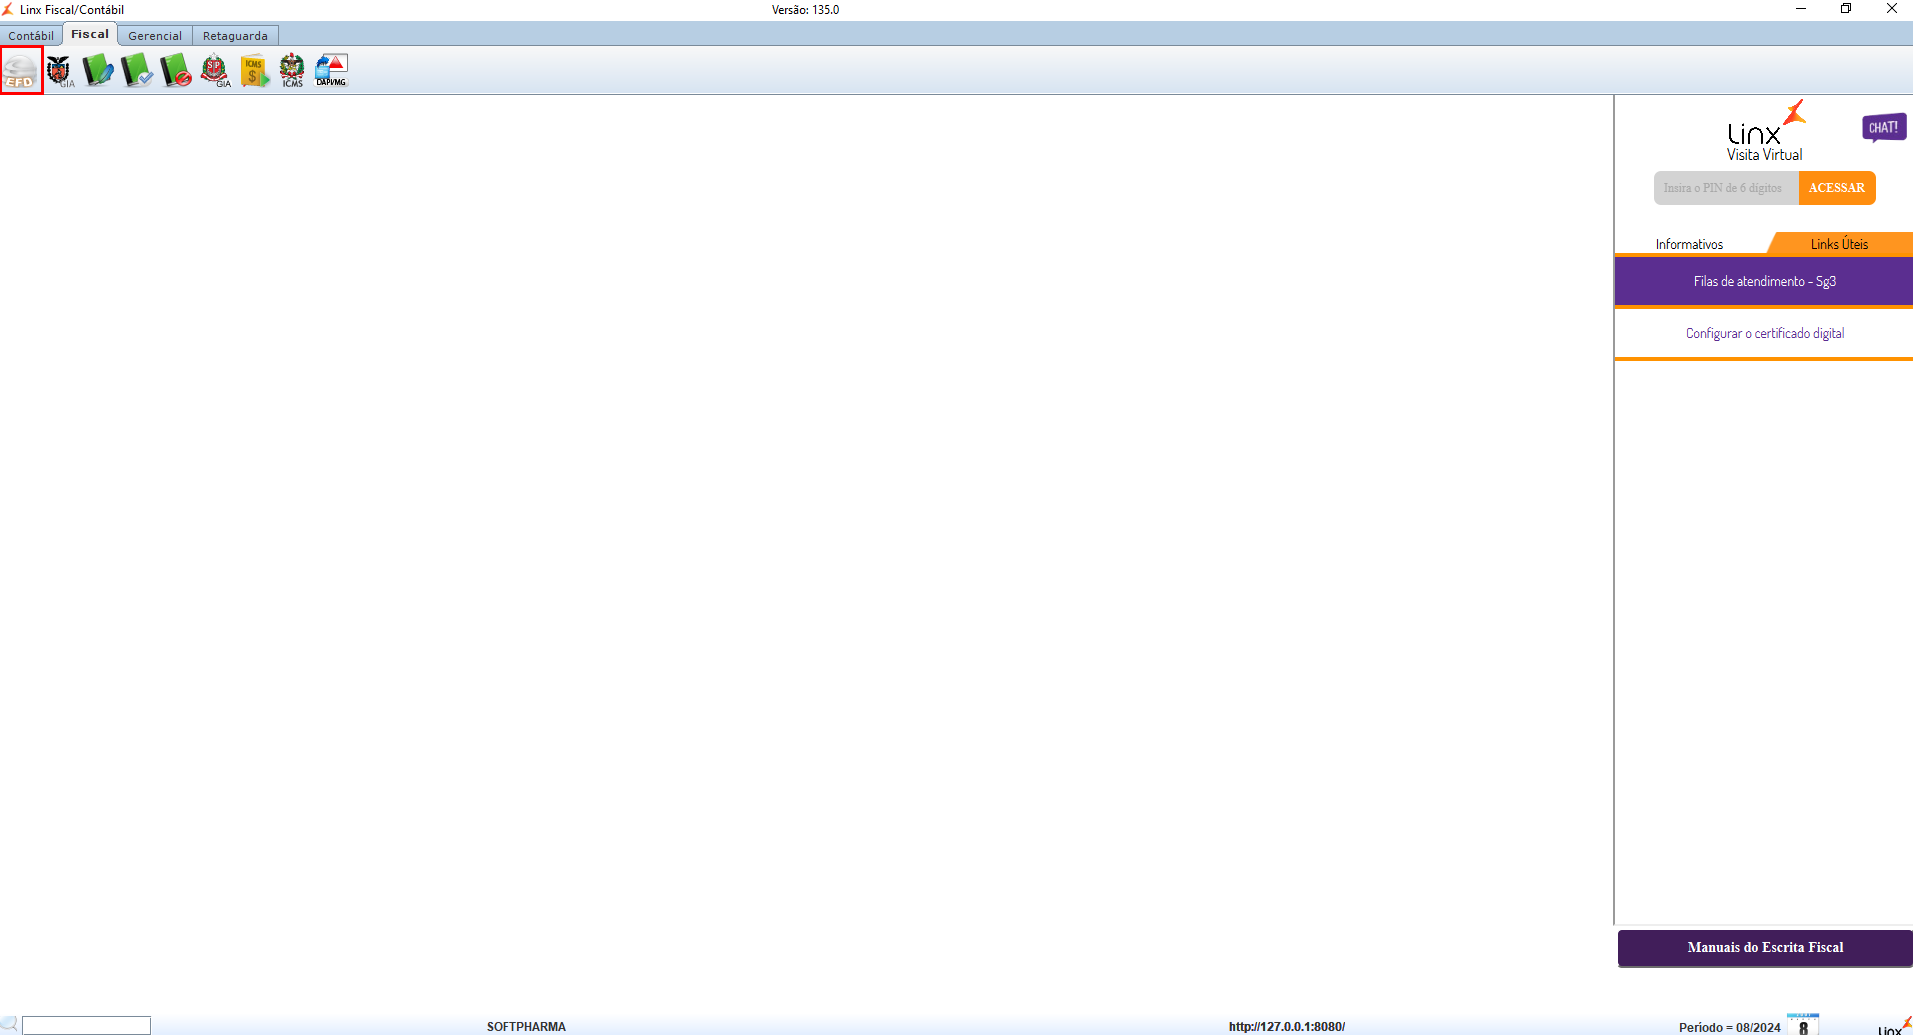The height and width of the screenshot is (1035, 1913).
Task: Click the Linx Visita Virtual logo
Action: [1765, 131]
